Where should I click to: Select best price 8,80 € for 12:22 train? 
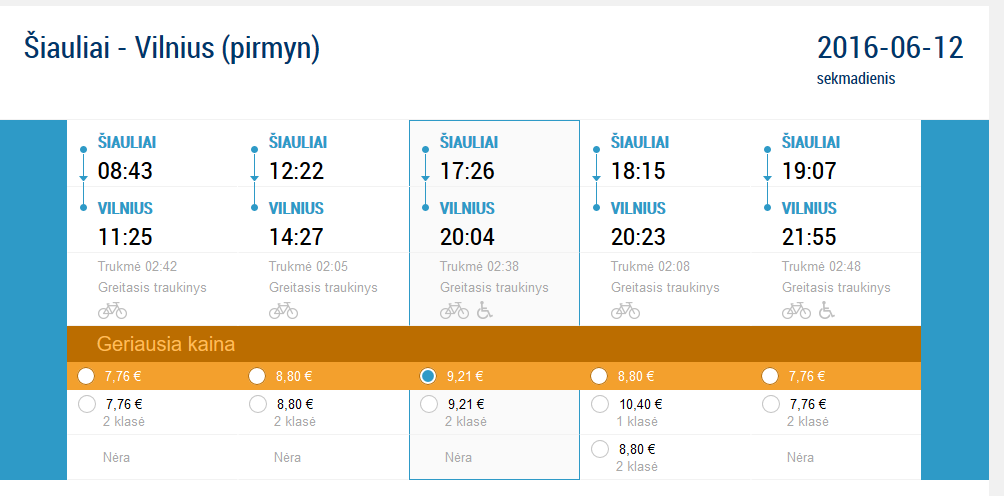(257, 376)
